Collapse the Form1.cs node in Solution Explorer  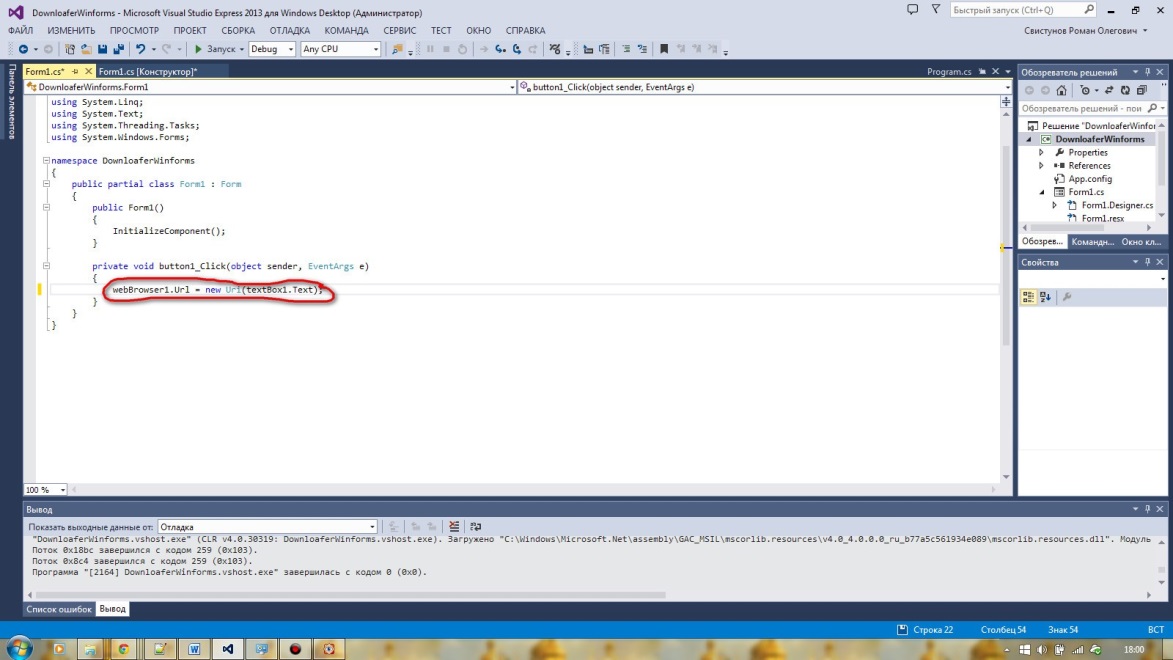pos(1041,192)
